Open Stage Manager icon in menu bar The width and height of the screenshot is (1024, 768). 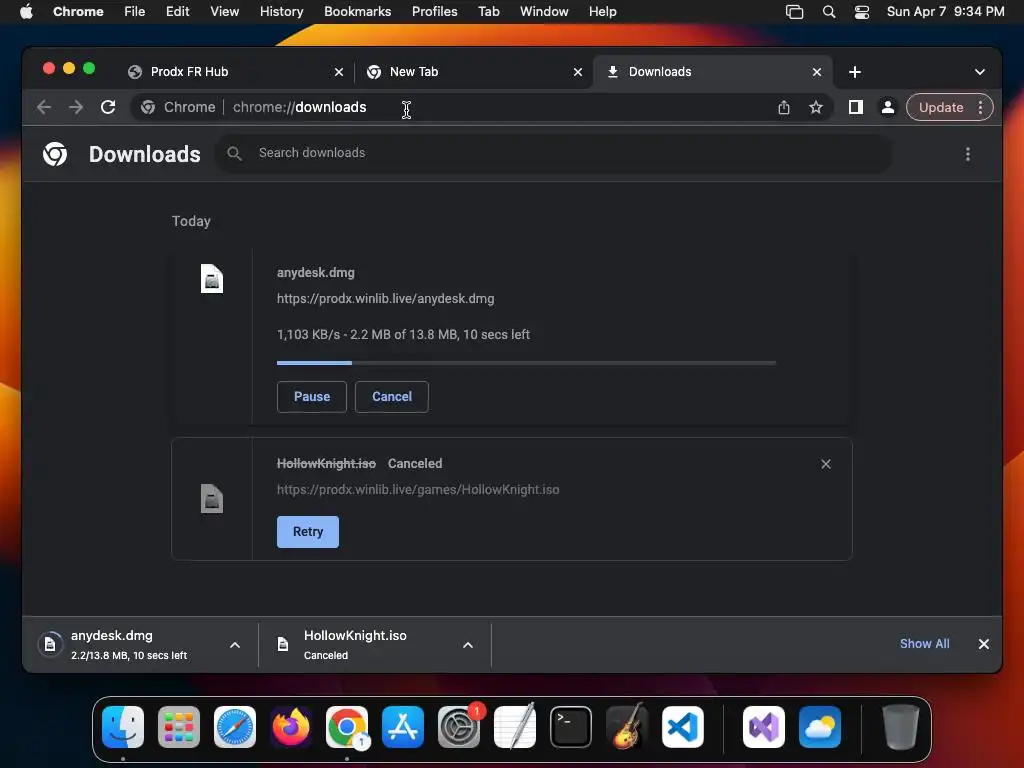[794, 12]
